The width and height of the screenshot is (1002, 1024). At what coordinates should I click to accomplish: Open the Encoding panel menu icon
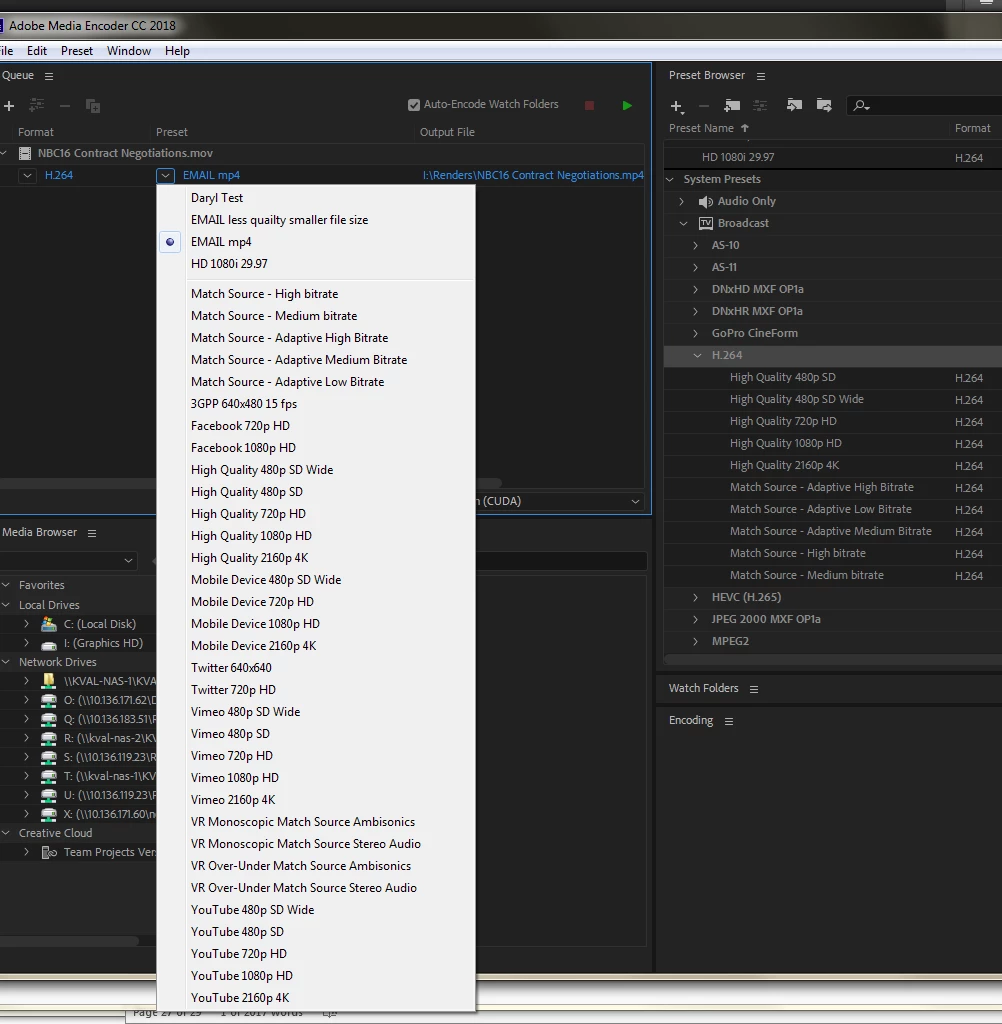(729, 721)
